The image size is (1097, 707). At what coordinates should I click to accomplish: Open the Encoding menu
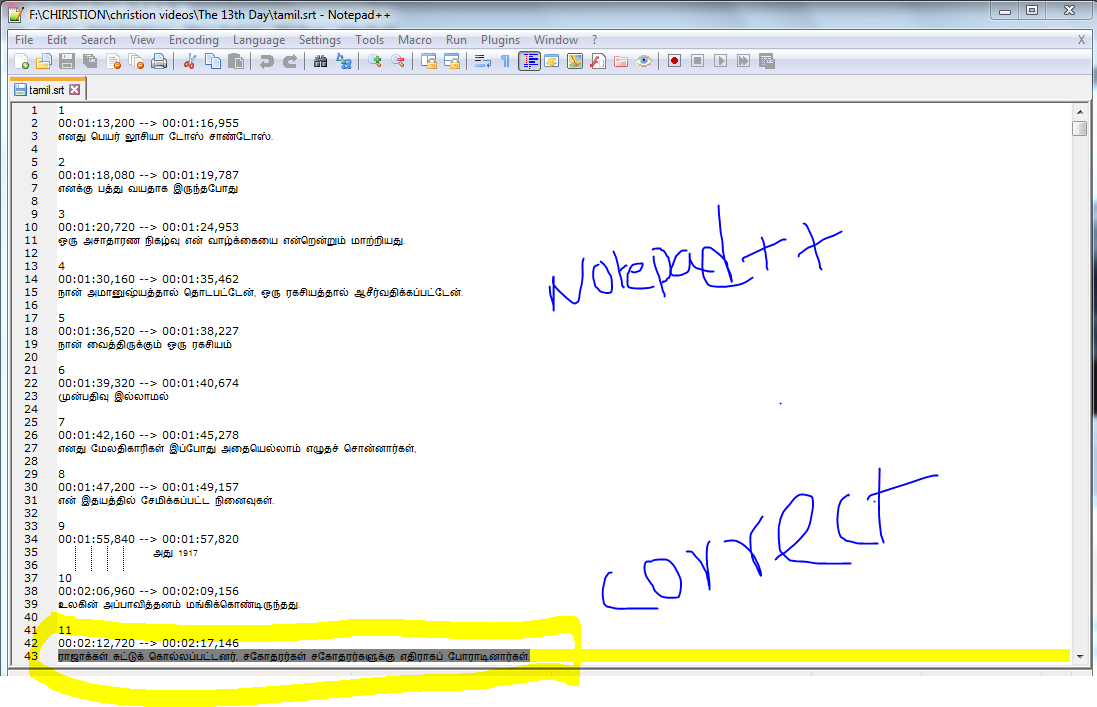(x=194, y=40)
